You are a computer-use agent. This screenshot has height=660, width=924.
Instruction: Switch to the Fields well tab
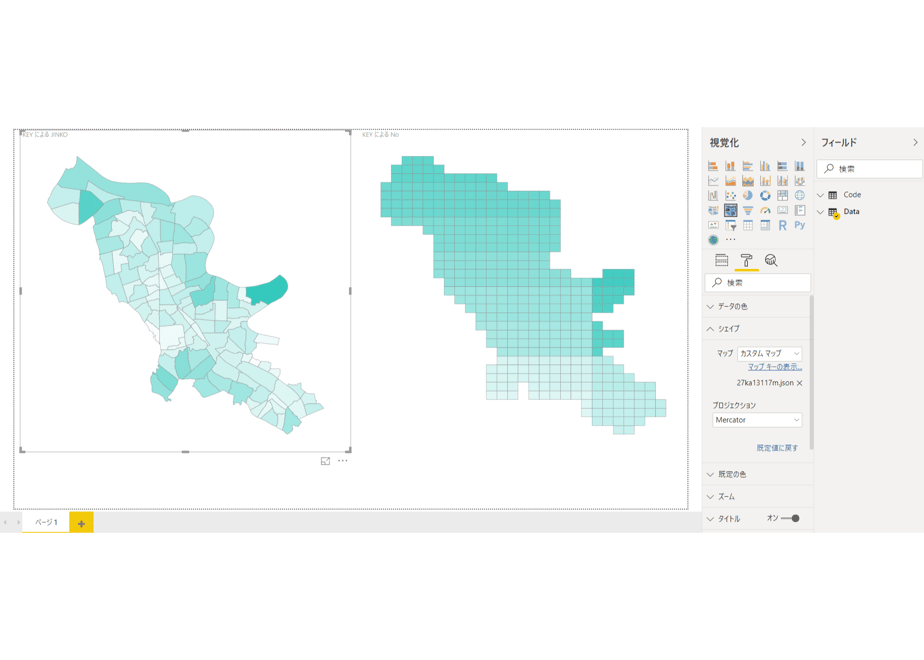coord(721,260)
